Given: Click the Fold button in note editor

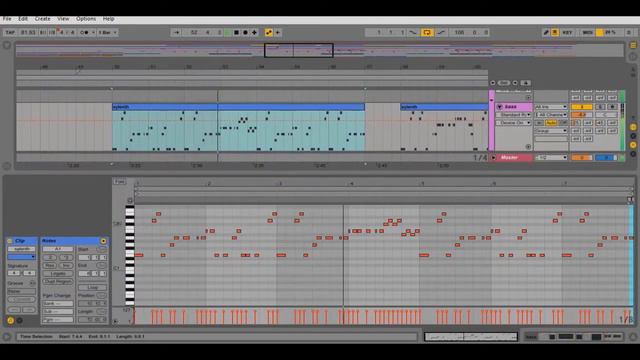Looking at the screenshot, I should pos(119,182).
